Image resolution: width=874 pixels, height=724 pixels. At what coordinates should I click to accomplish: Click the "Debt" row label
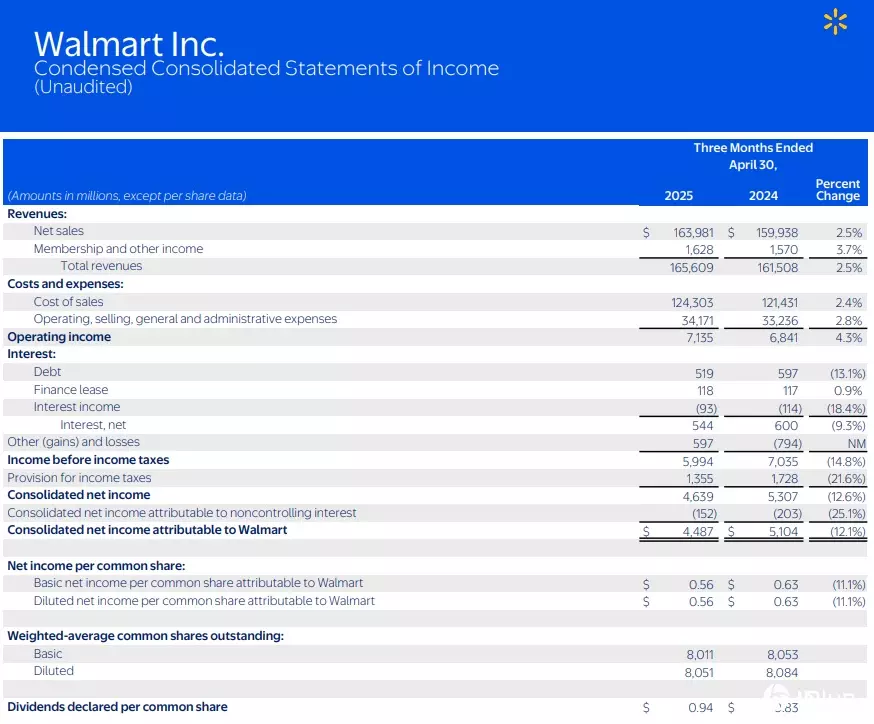(x=47, y=372)
